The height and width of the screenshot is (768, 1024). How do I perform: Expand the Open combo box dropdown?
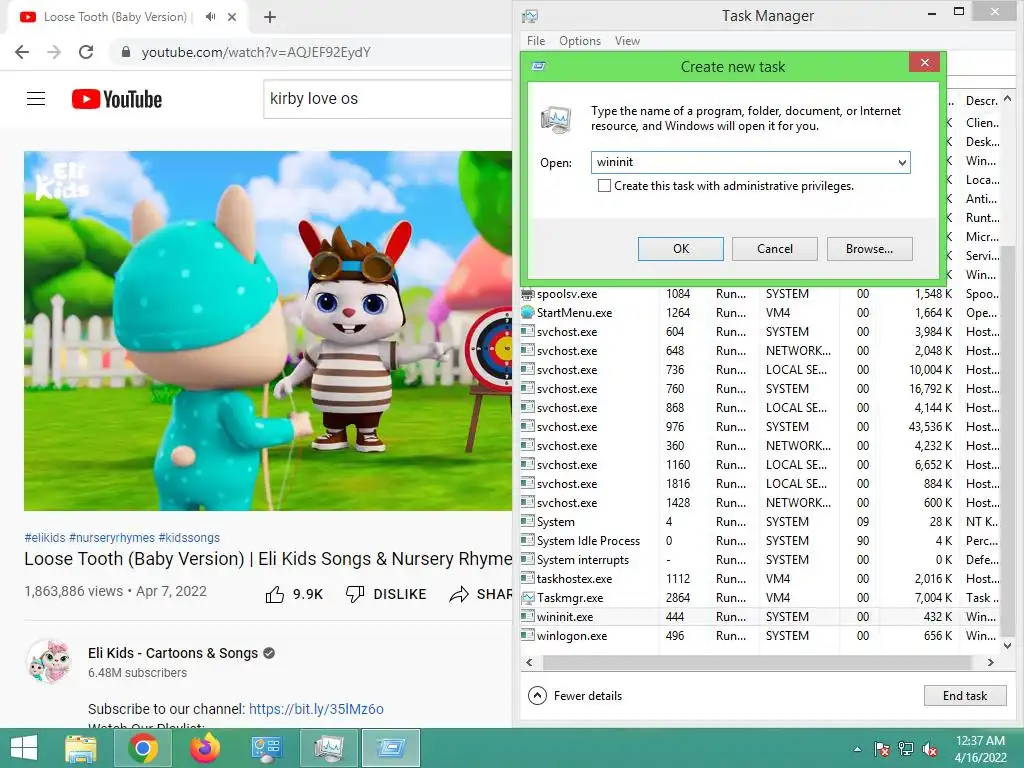[902, 163]
